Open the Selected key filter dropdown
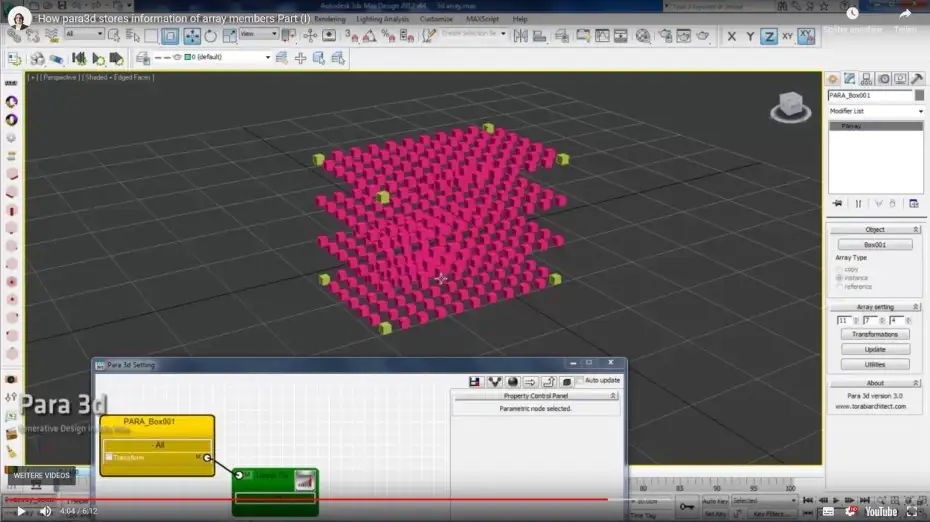 click(x=764, y=501)
